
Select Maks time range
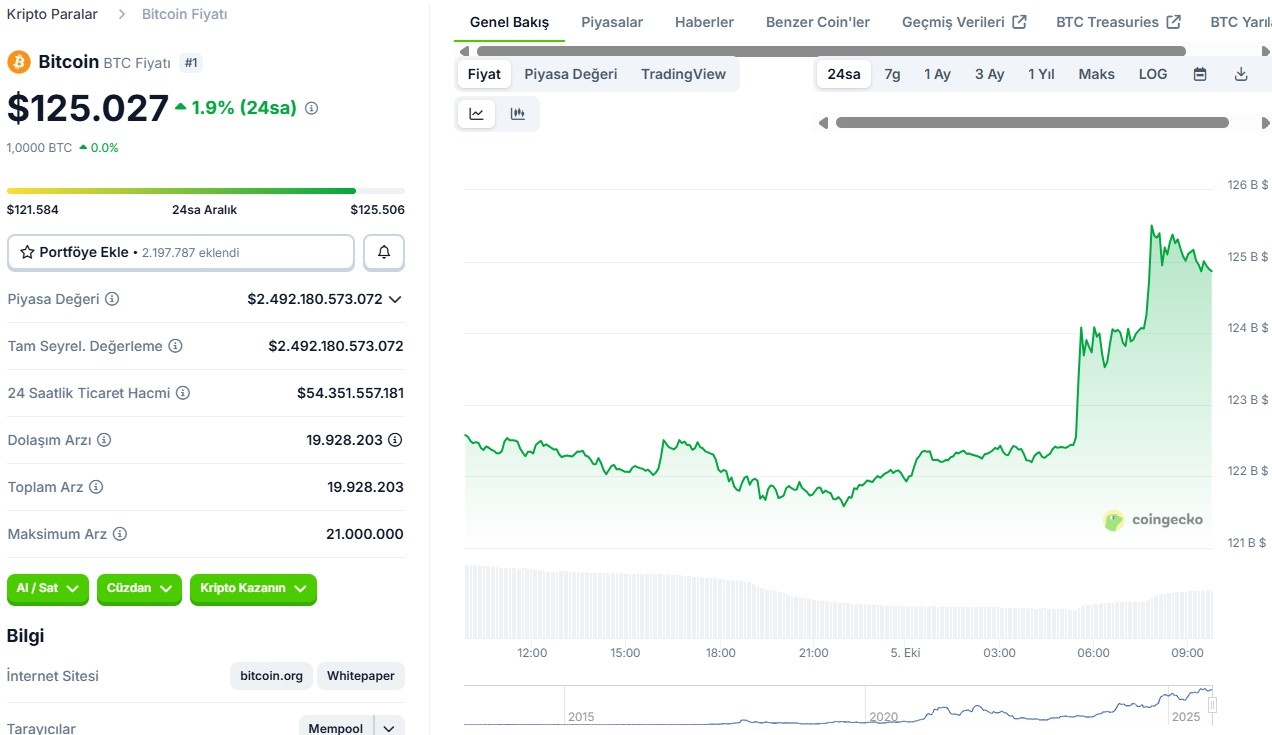(x=1096, y=74)
